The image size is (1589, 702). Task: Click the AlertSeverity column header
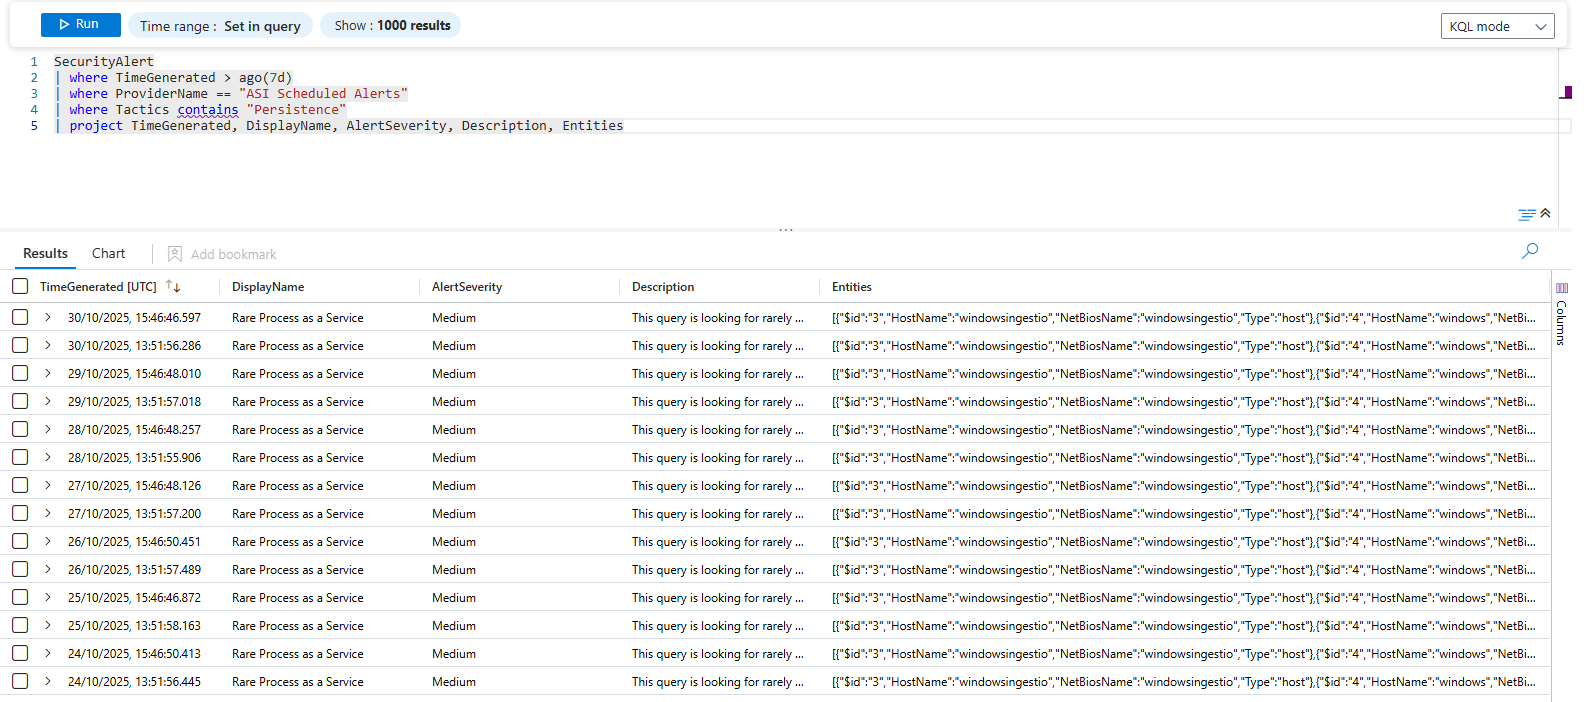467,287
